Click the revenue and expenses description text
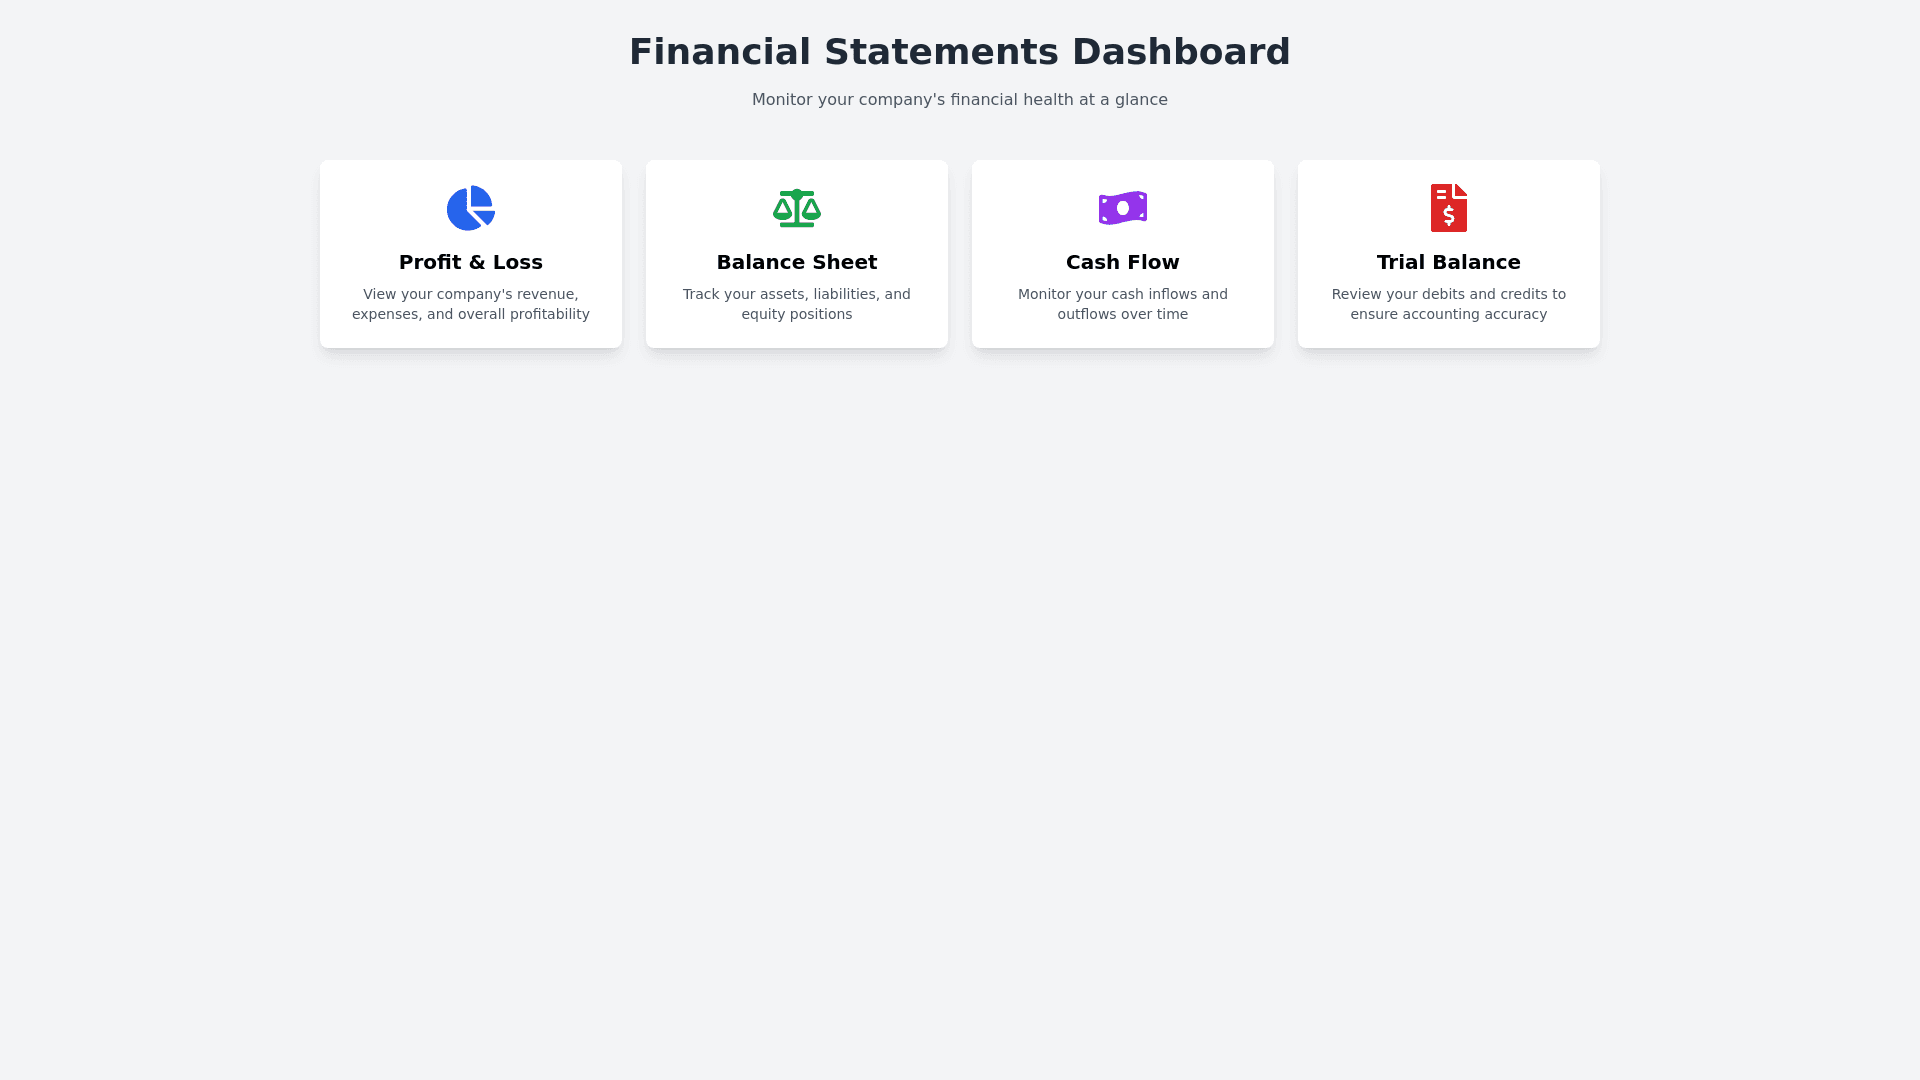 [x=471, y=304]
